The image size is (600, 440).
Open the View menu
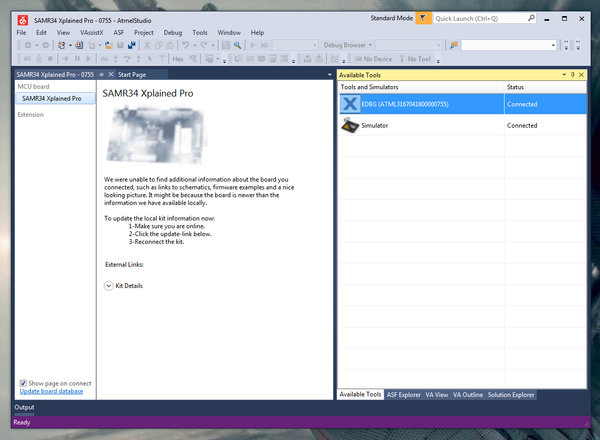tap(64, 33)
